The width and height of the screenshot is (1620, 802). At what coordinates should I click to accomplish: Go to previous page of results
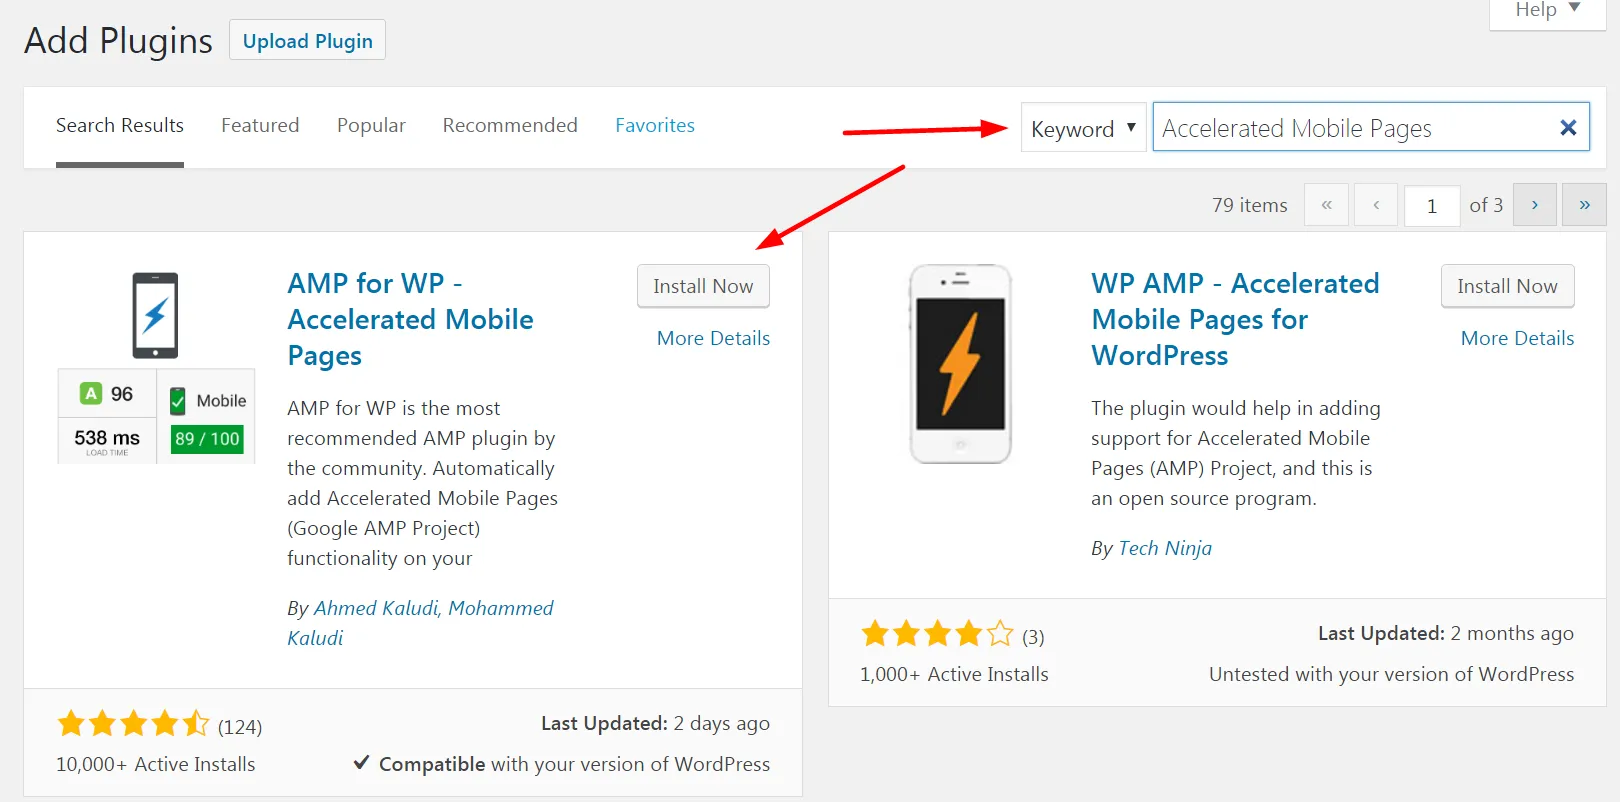(1376, 205)
